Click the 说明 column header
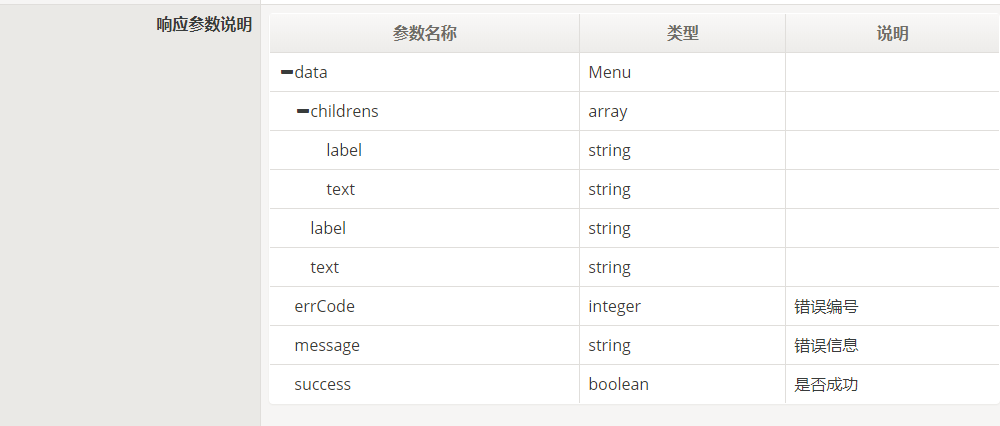 tap(892, 33)
